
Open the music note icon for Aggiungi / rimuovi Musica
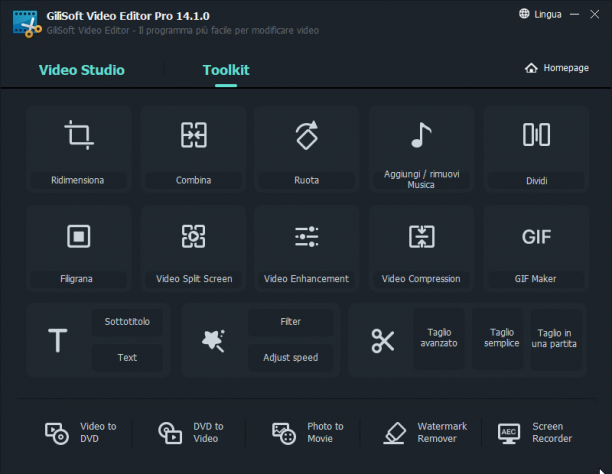421,135
